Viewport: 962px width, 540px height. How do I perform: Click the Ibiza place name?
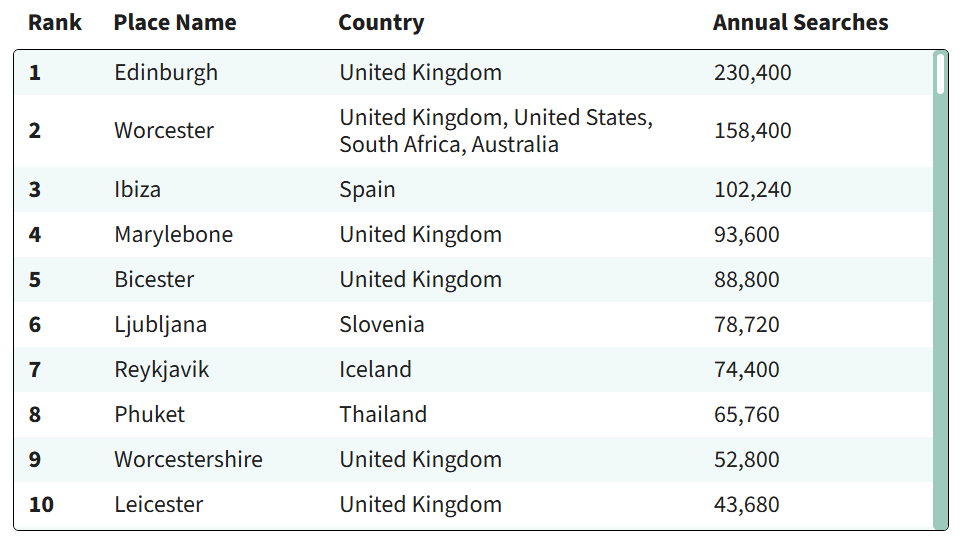137,190
